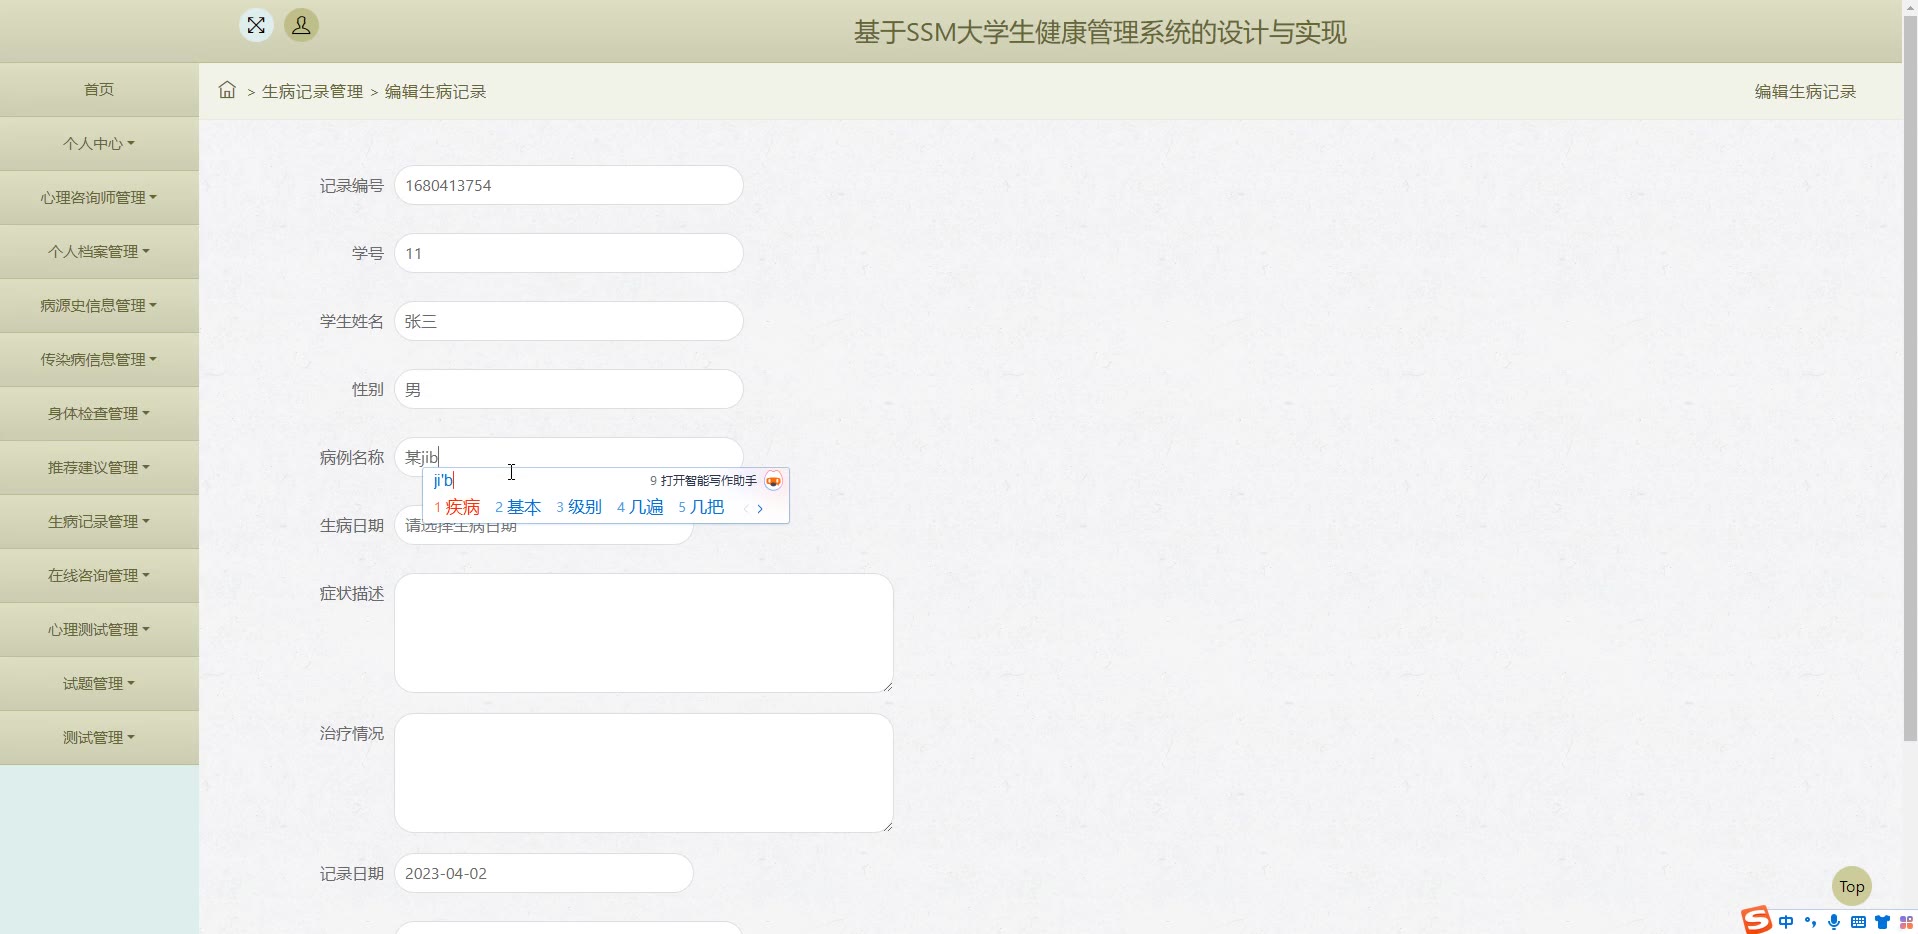Focus the 学生姓名 input field
This screenshot has width=1918, height=934.
(x=569, y=321)
